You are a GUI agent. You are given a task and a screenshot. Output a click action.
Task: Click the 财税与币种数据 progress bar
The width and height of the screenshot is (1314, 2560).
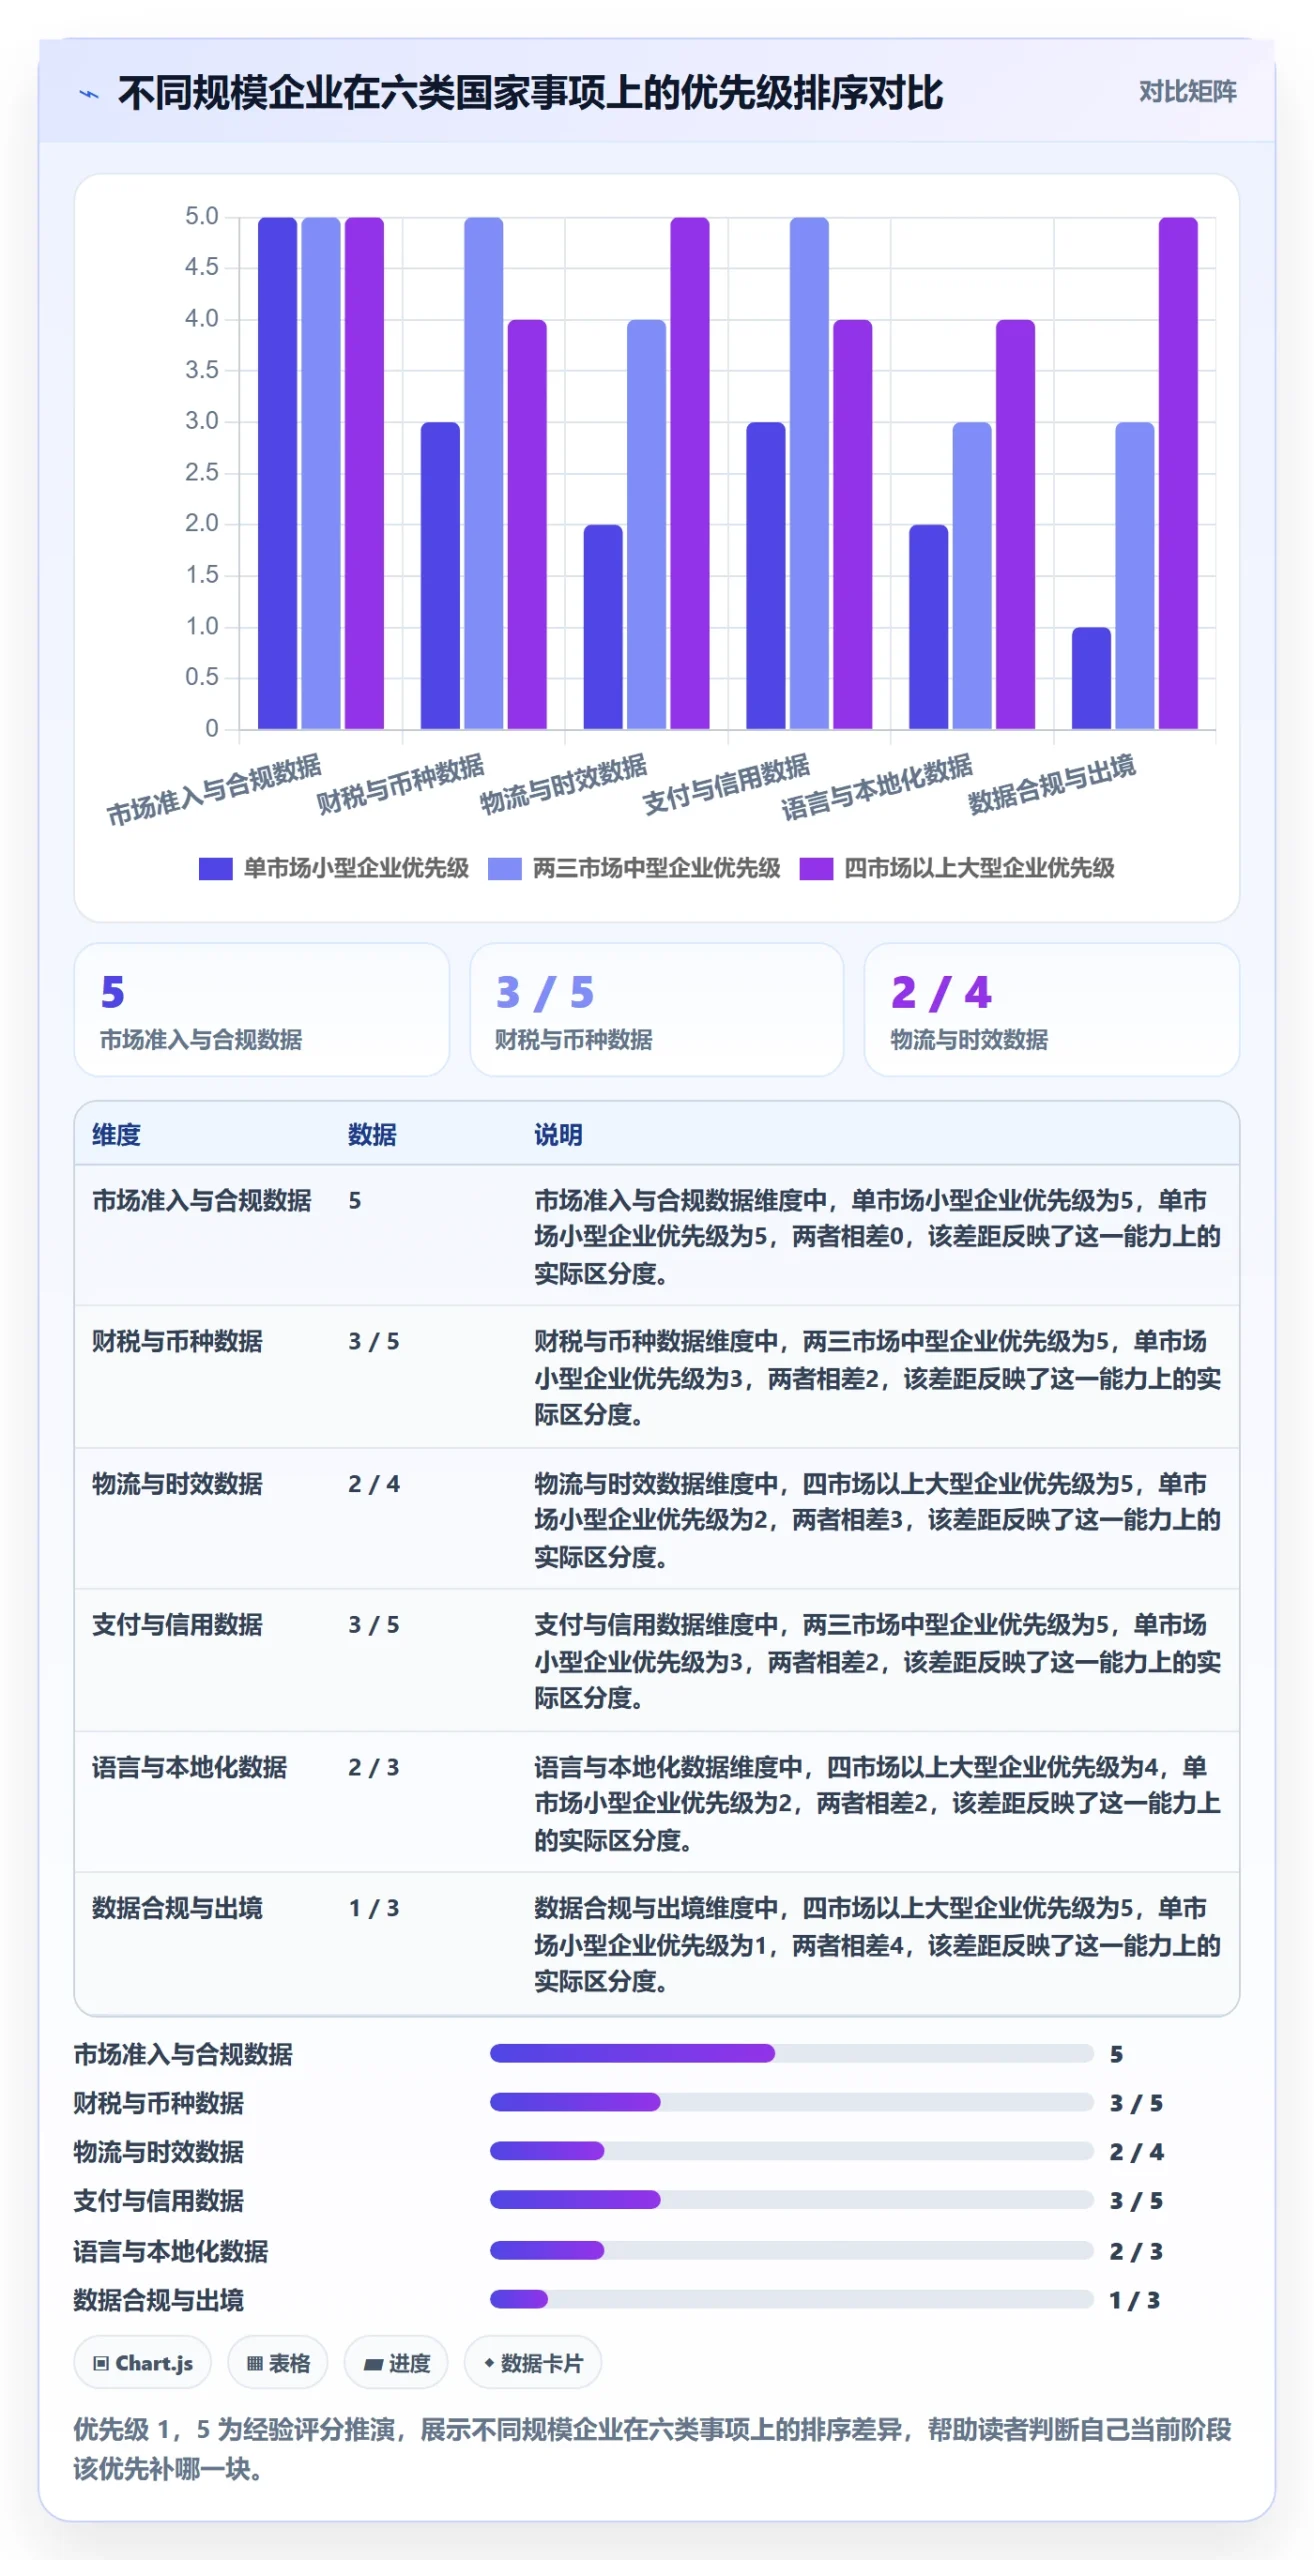[791, 2102]
